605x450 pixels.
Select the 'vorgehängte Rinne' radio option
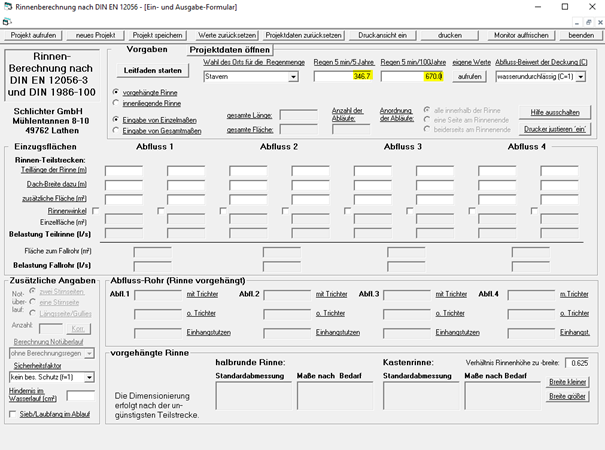115,91
